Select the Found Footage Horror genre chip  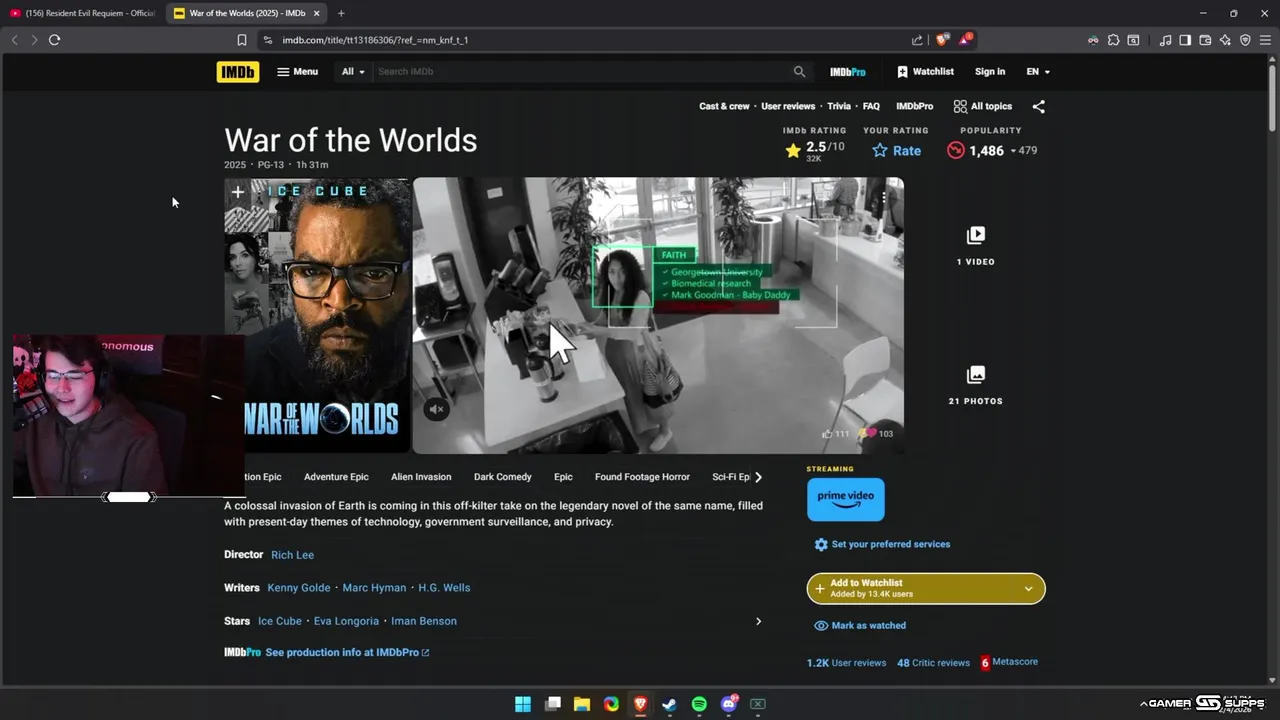coord(642,477)
